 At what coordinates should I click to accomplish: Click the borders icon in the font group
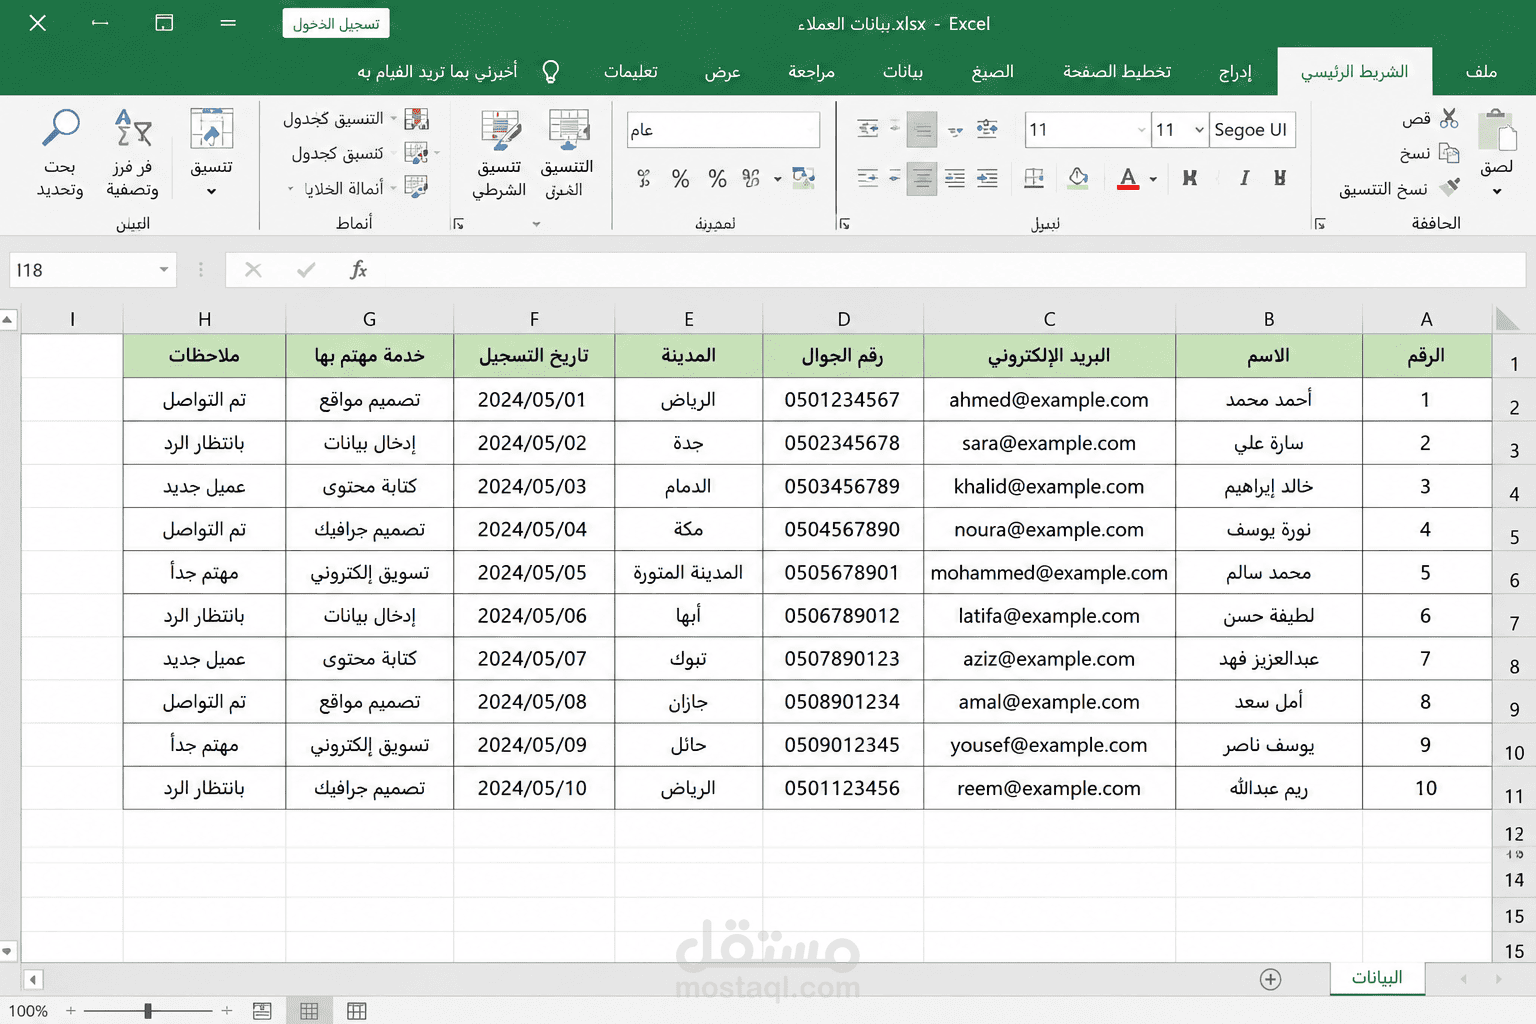click(x=1034, y=178)
